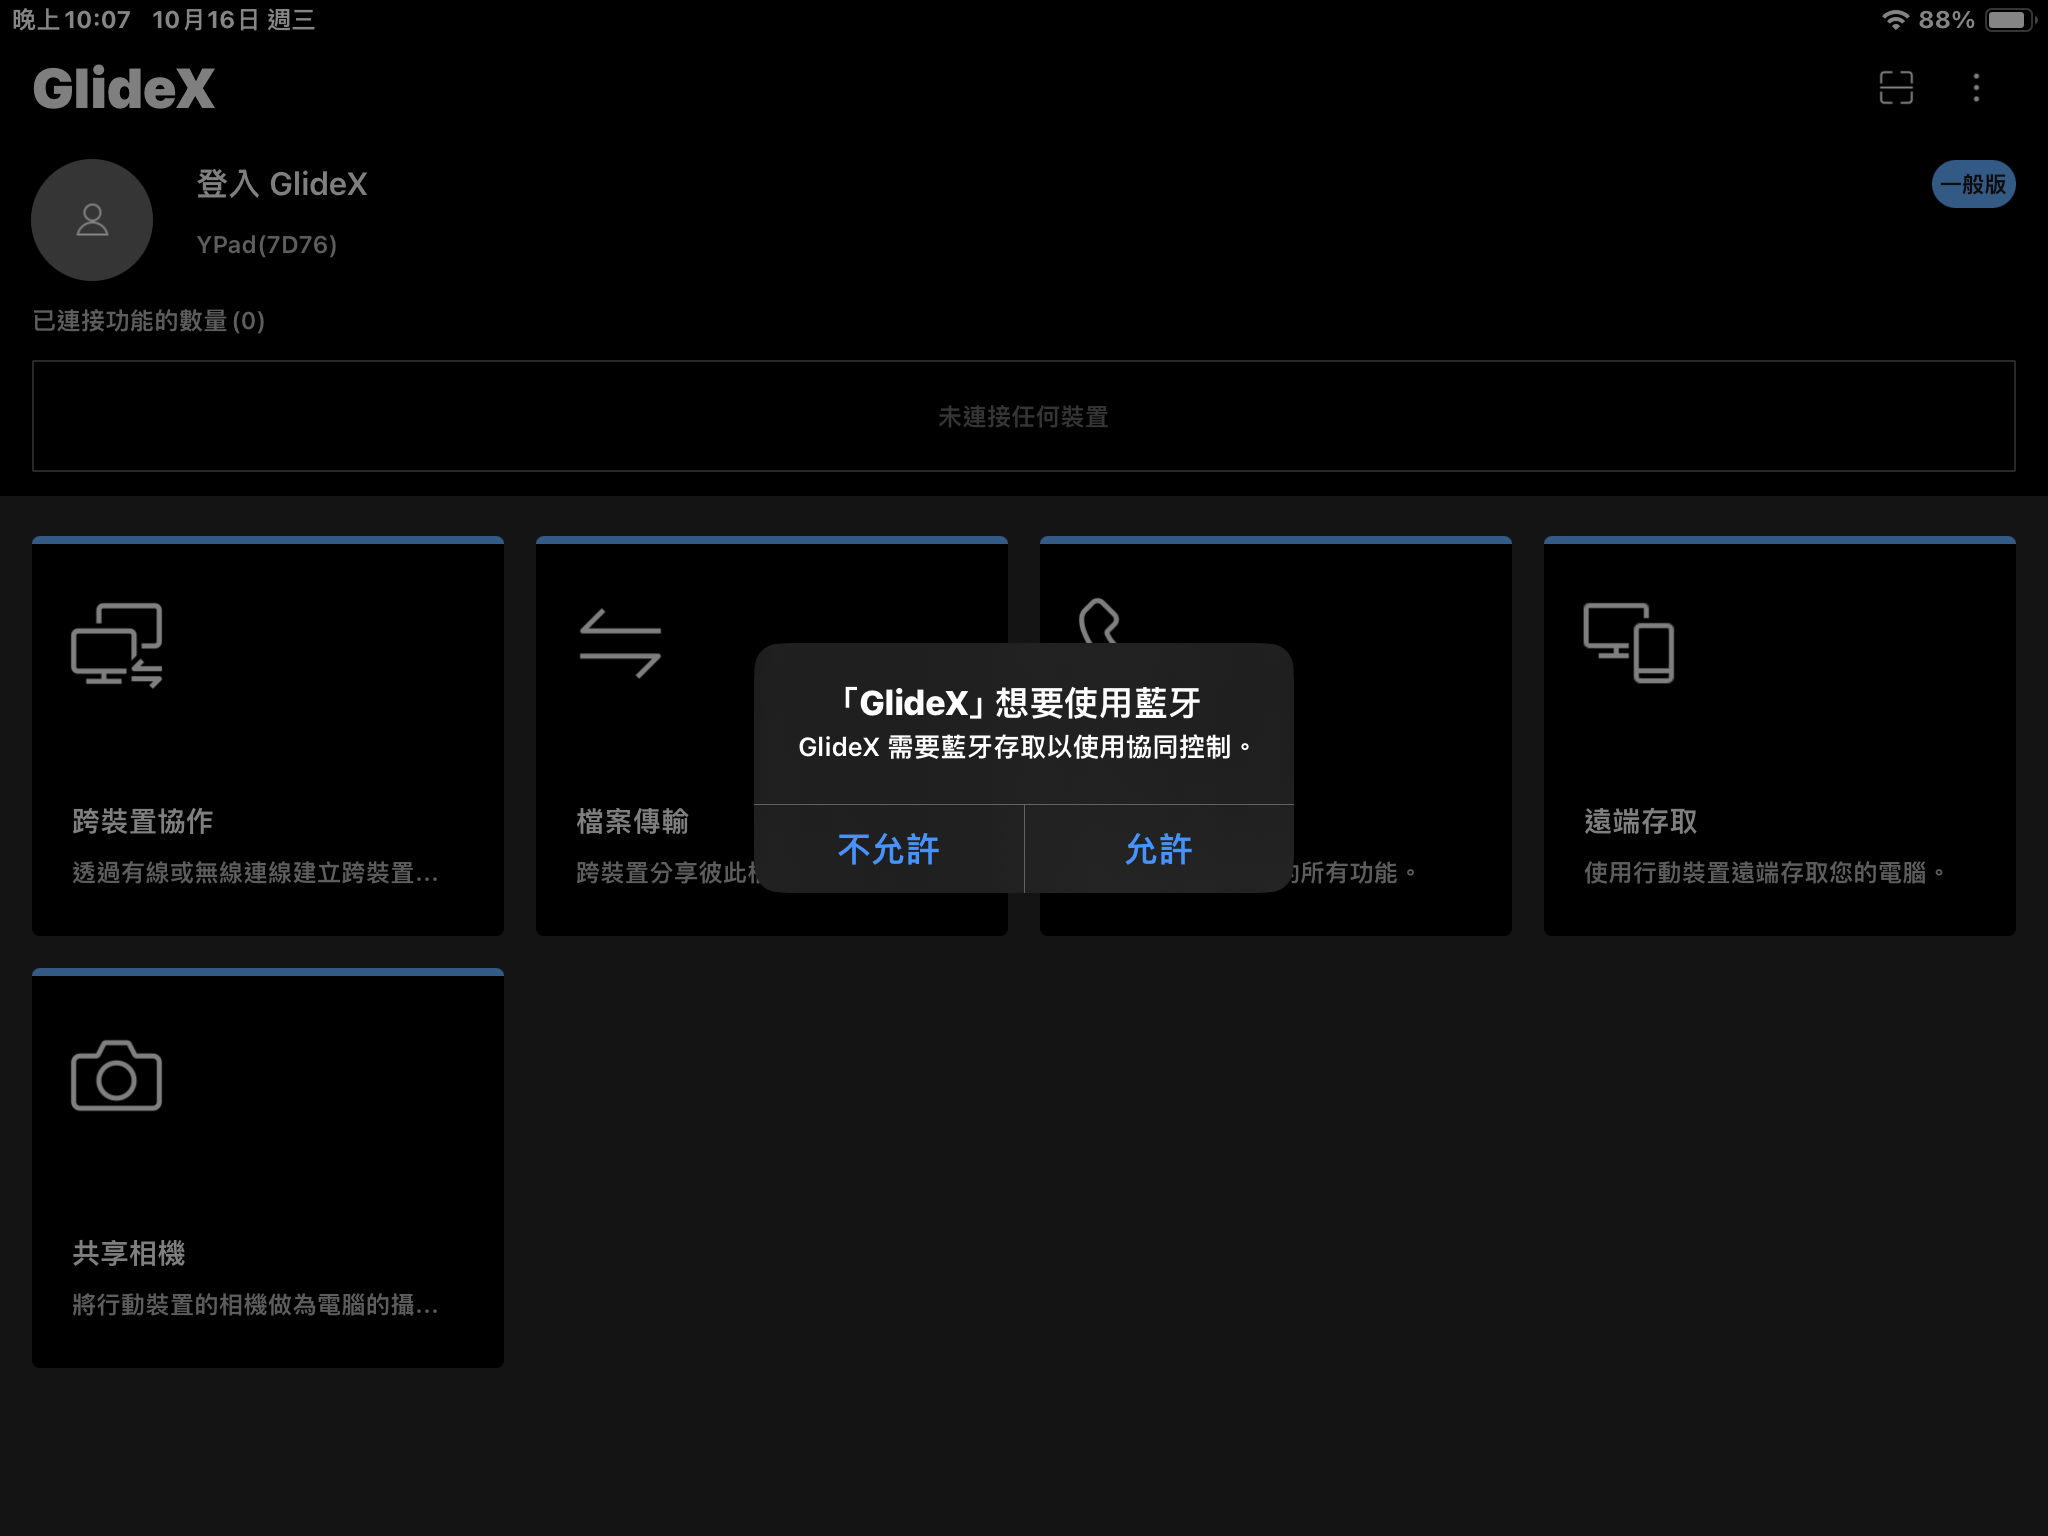
Task: Click the phone handset icon
Action: (x=1098, y=620)
